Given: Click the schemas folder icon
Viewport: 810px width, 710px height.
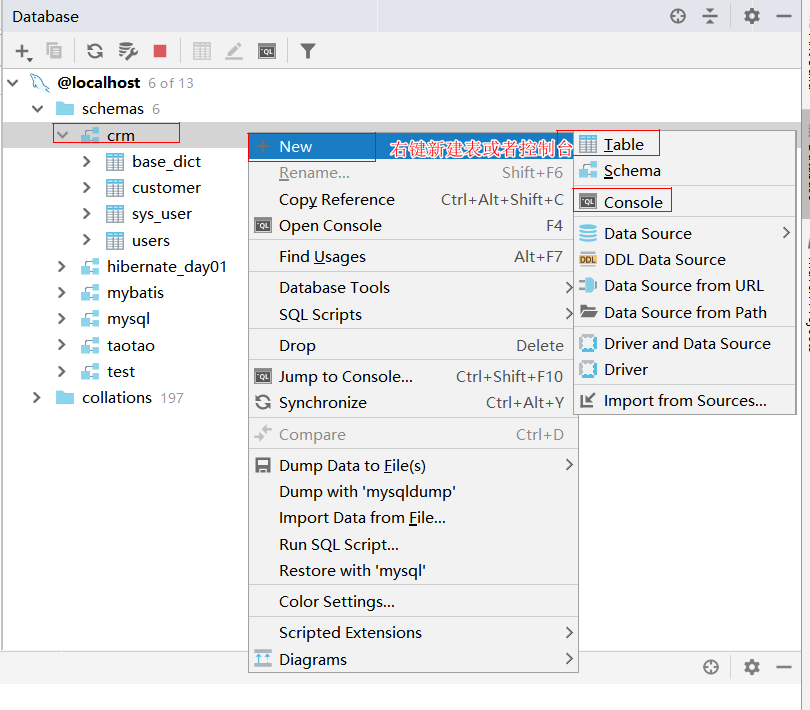Looking at the screenshot, I should (x=65, y=109).
